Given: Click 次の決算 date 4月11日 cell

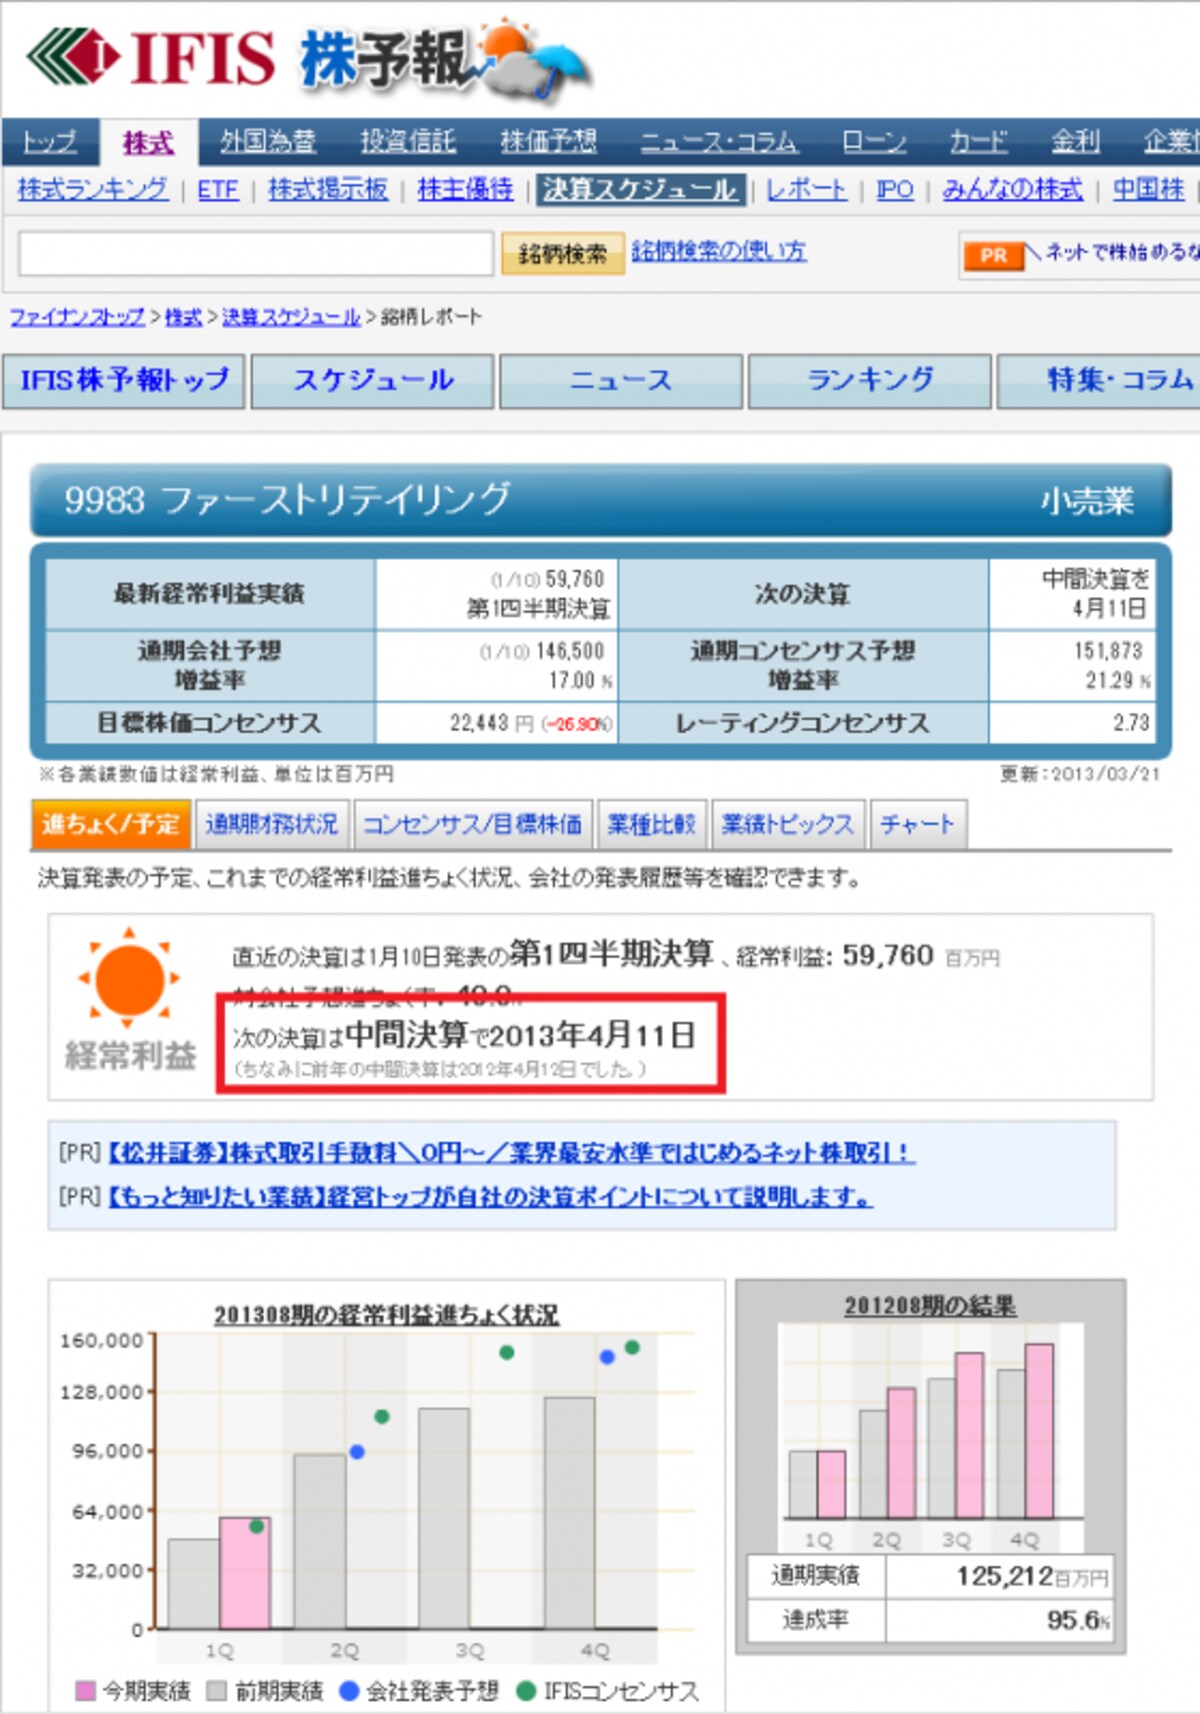Looking at the screenshot, I should click(1072, 594).
